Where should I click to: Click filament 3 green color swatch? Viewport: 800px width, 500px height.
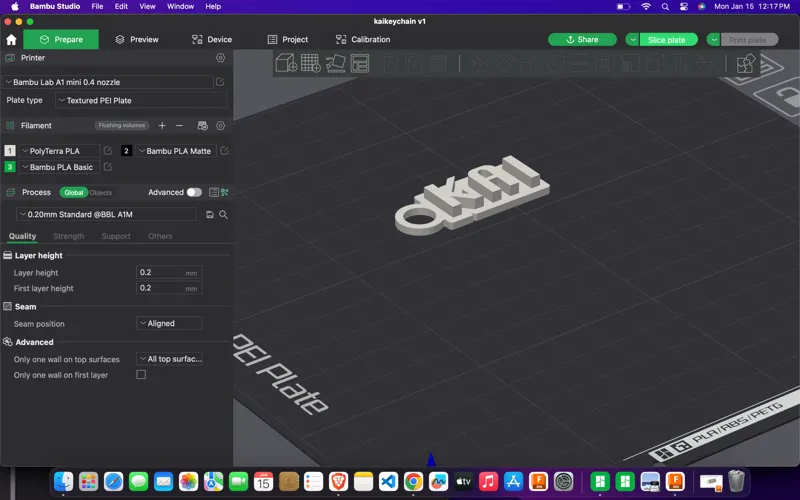point(10,166)
